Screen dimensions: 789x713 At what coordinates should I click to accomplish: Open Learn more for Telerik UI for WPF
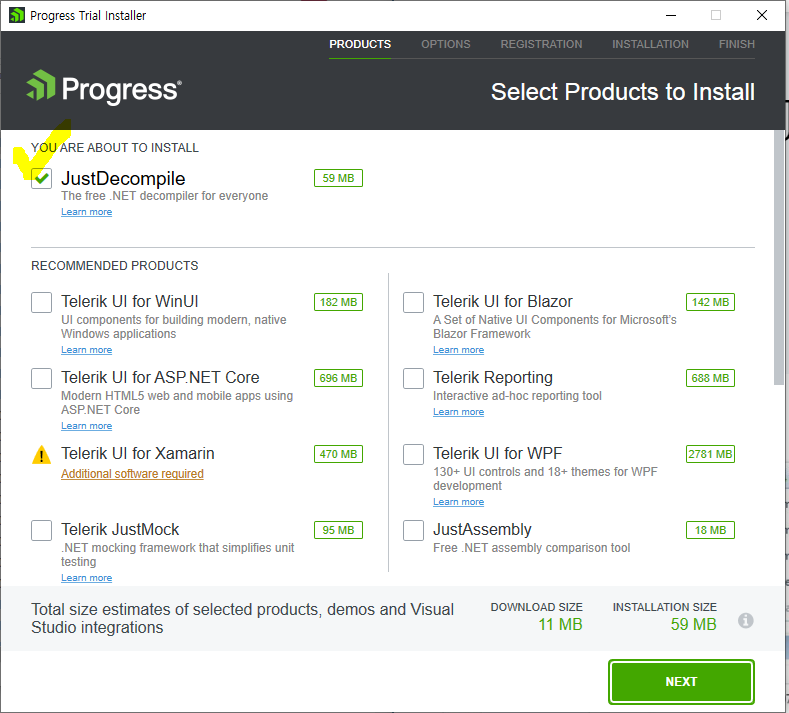point(458,502)
